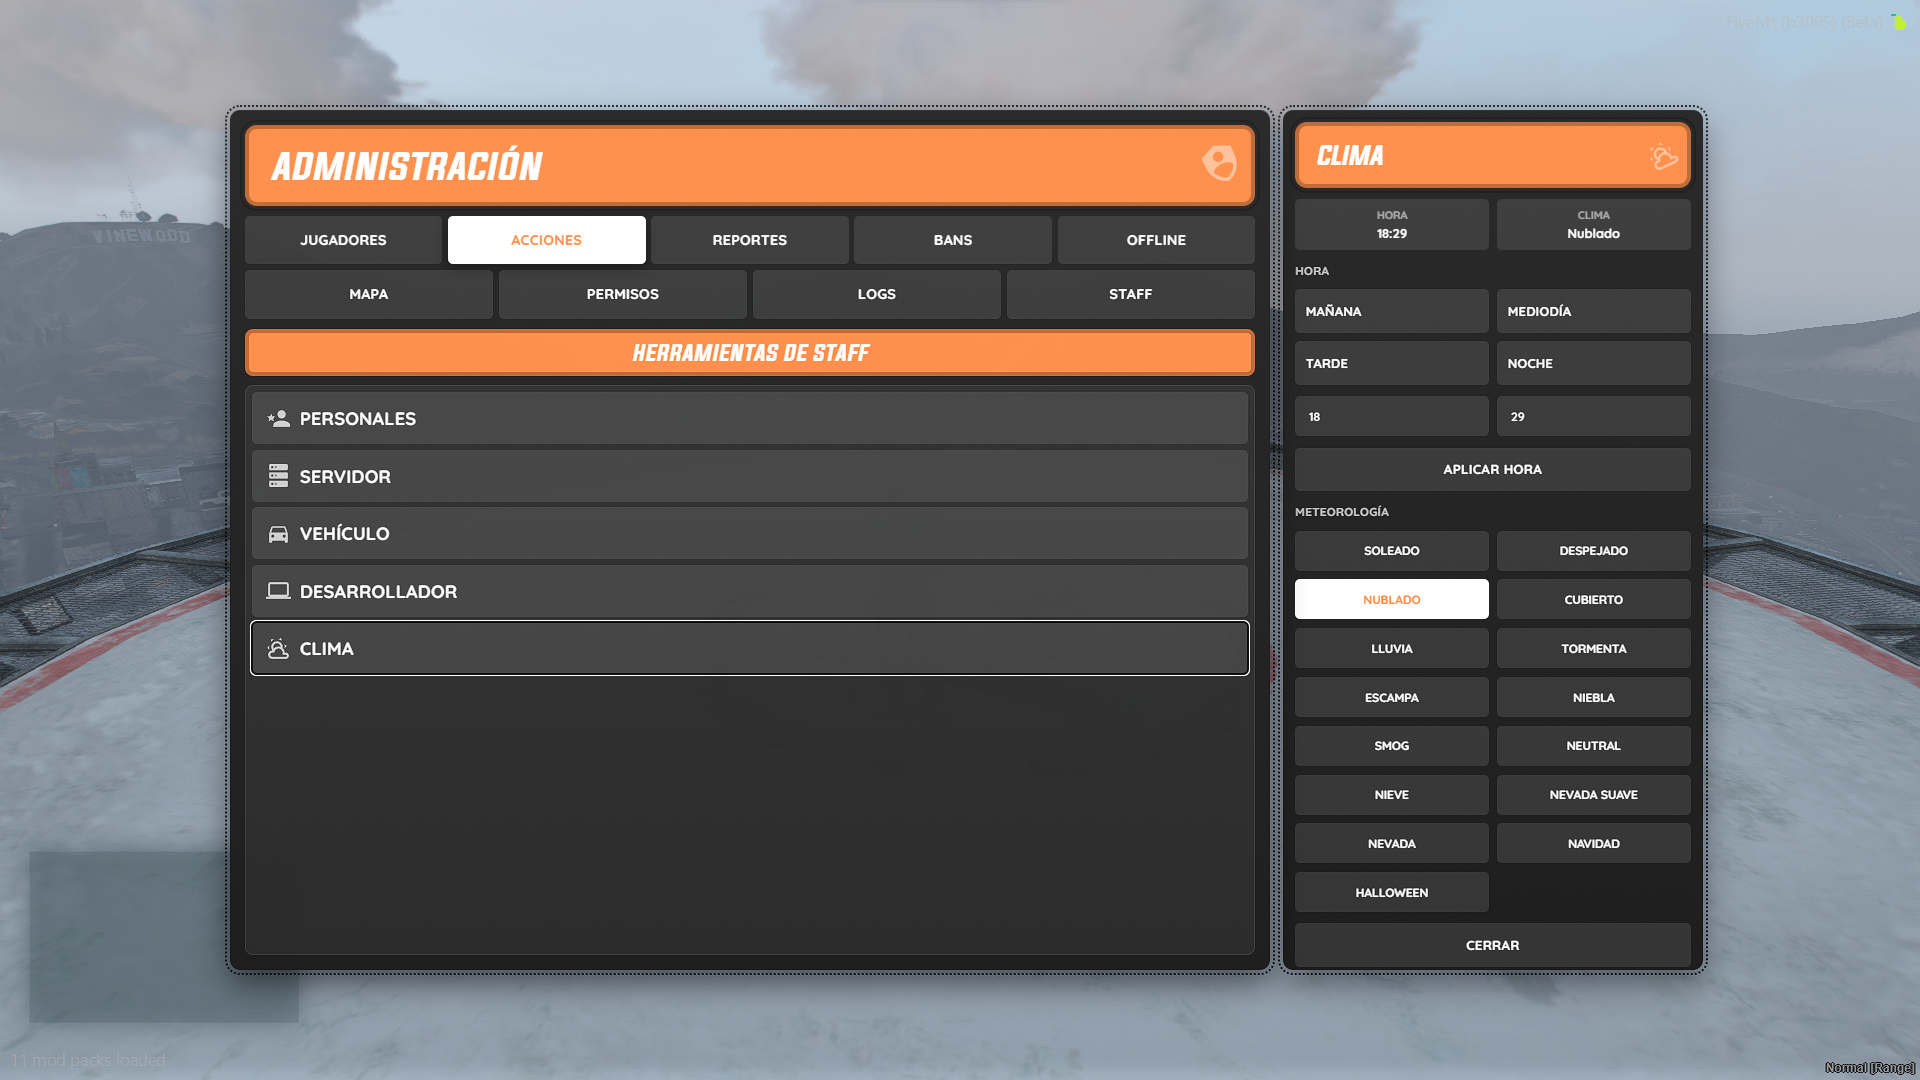Switch to the Acciones tab

point(546,240)
